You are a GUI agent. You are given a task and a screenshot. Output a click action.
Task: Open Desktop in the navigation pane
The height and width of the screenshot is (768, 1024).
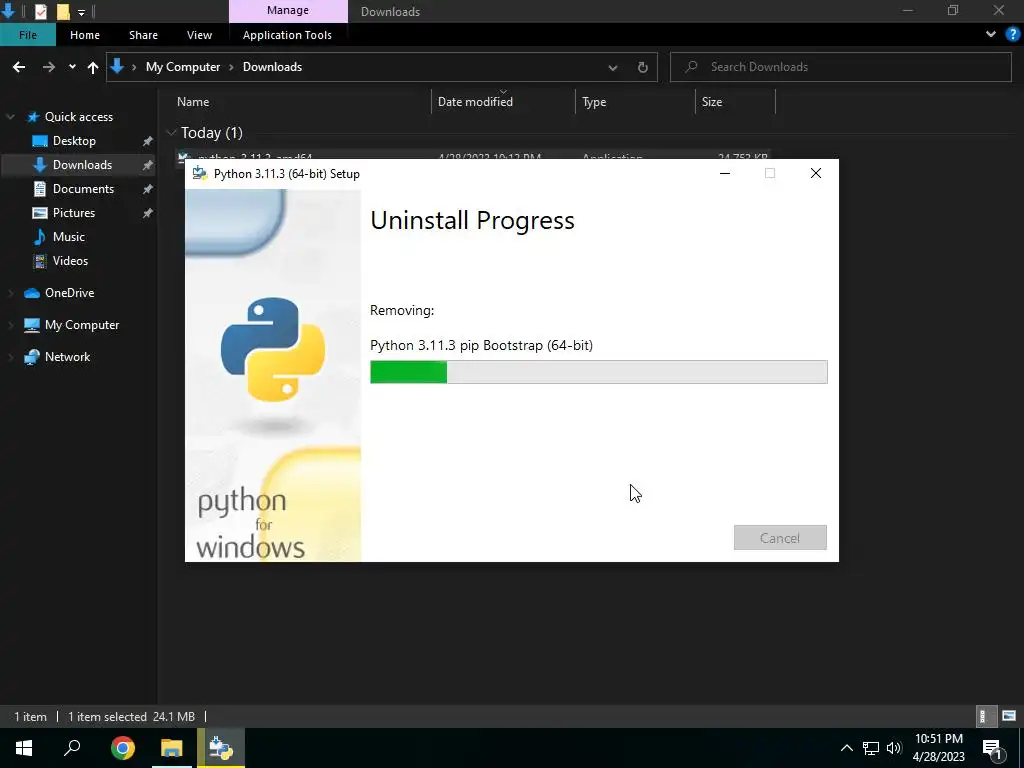pyautogui.click(x=74, y=141)
